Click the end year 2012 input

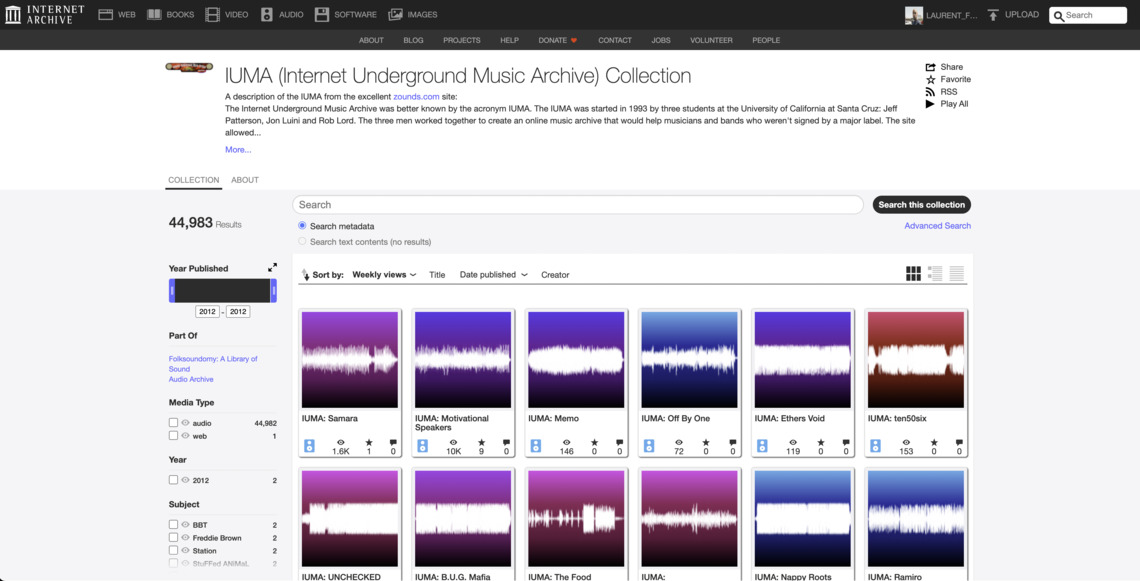pos(238,312)
